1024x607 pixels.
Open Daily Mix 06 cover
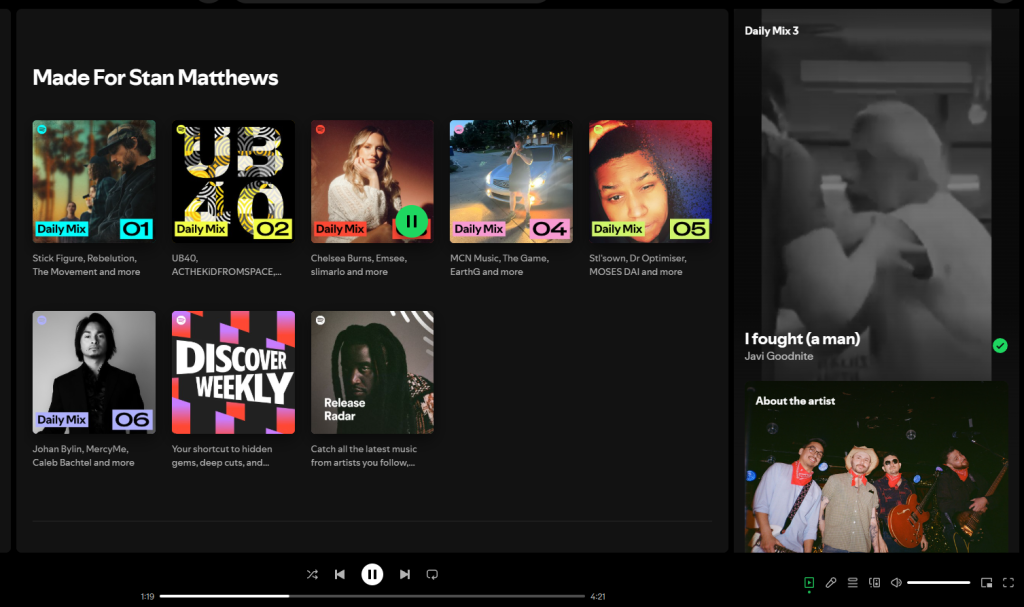pyautogui.click(x=94, y=372)
